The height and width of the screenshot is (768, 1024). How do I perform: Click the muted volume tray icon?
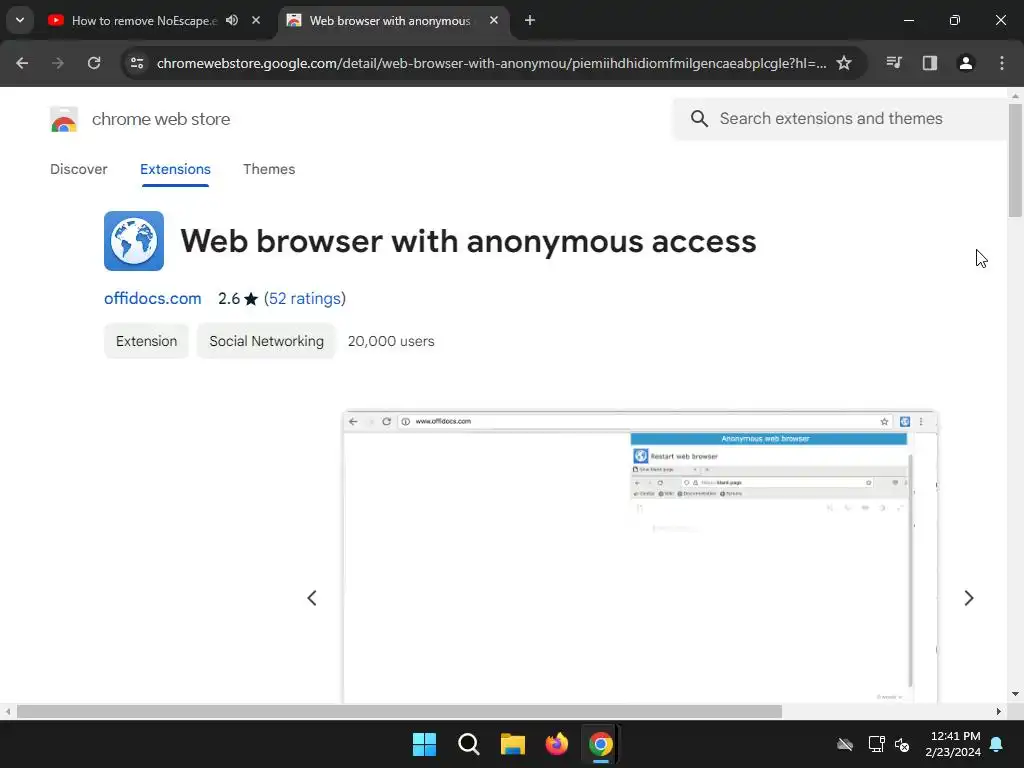pyautogui.click(x=902, y=744)
